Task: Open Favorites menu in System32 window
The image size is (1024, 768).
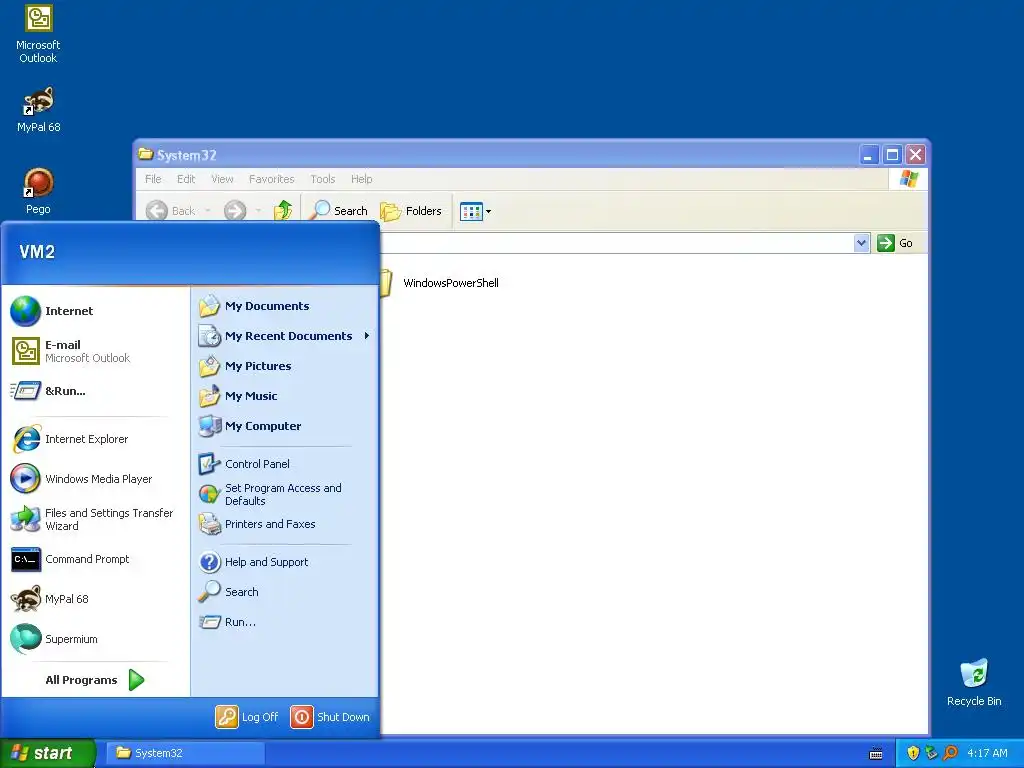Action: click(x=272, y=179)
